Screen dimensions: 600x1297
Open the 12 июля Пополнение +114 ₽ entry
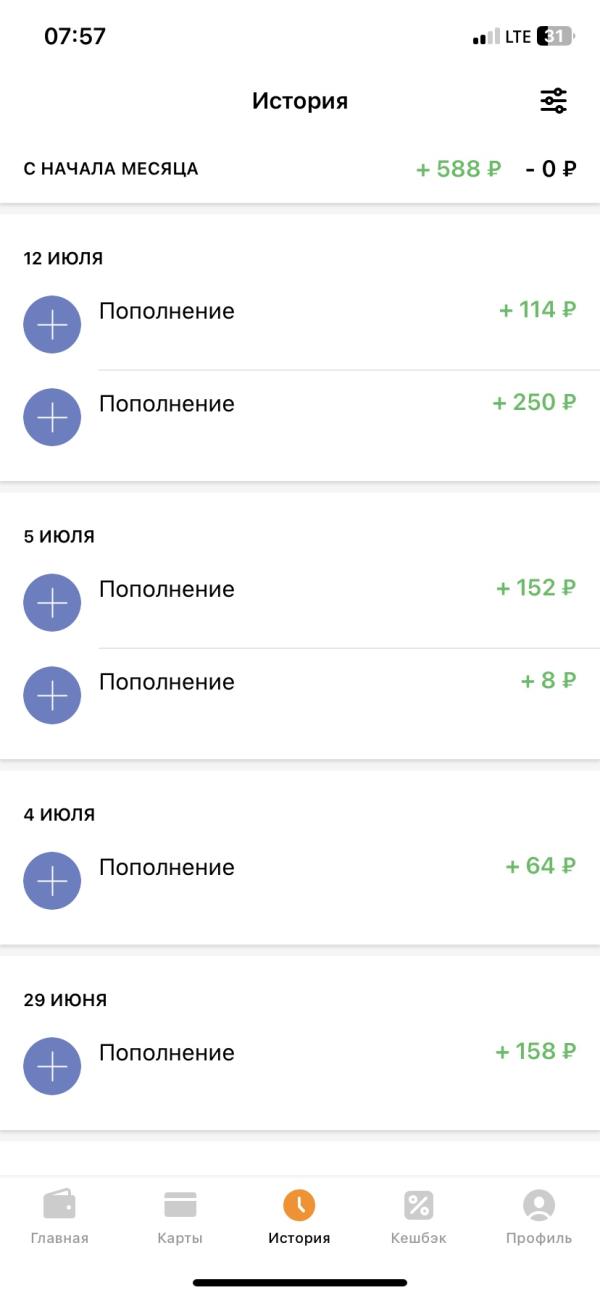pyautogui.click(x=300, y=325)
